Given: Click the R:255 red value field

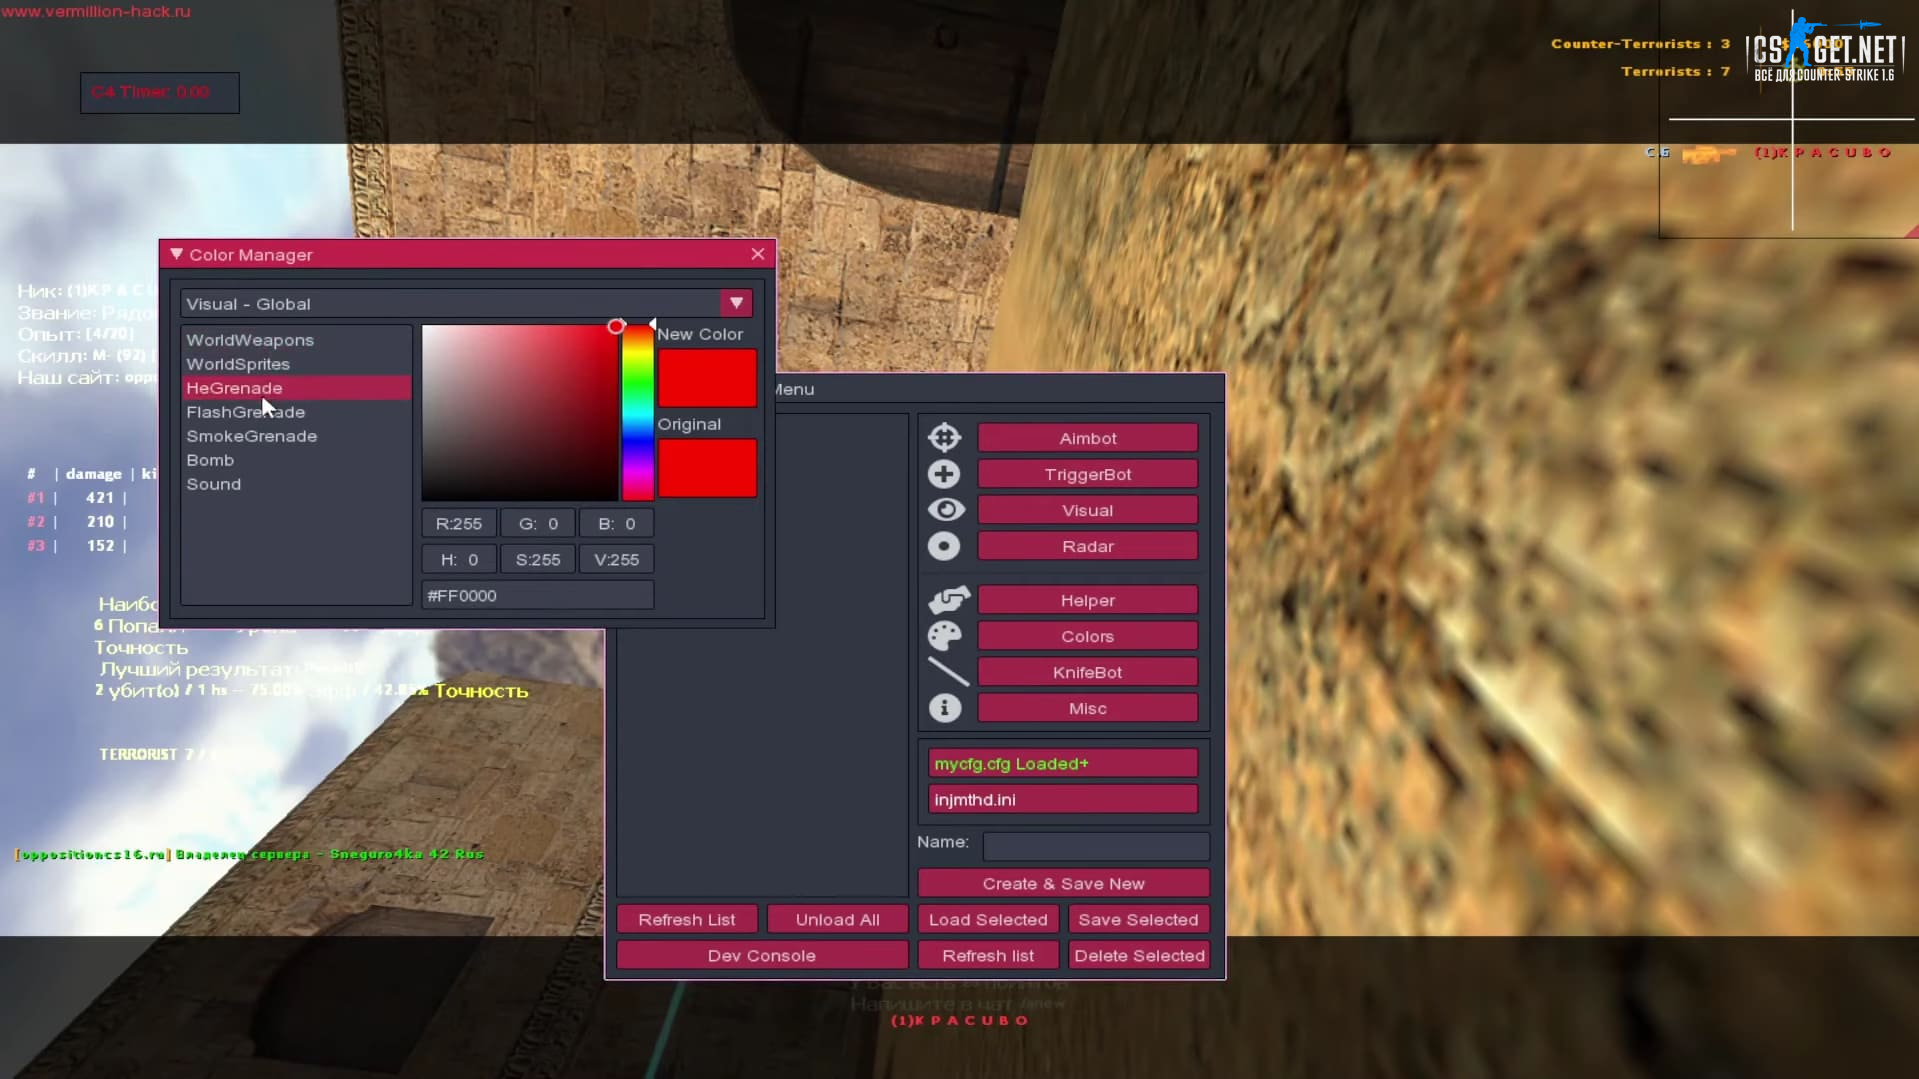Looking at the screenshot, I should click(x=459, y=523).
